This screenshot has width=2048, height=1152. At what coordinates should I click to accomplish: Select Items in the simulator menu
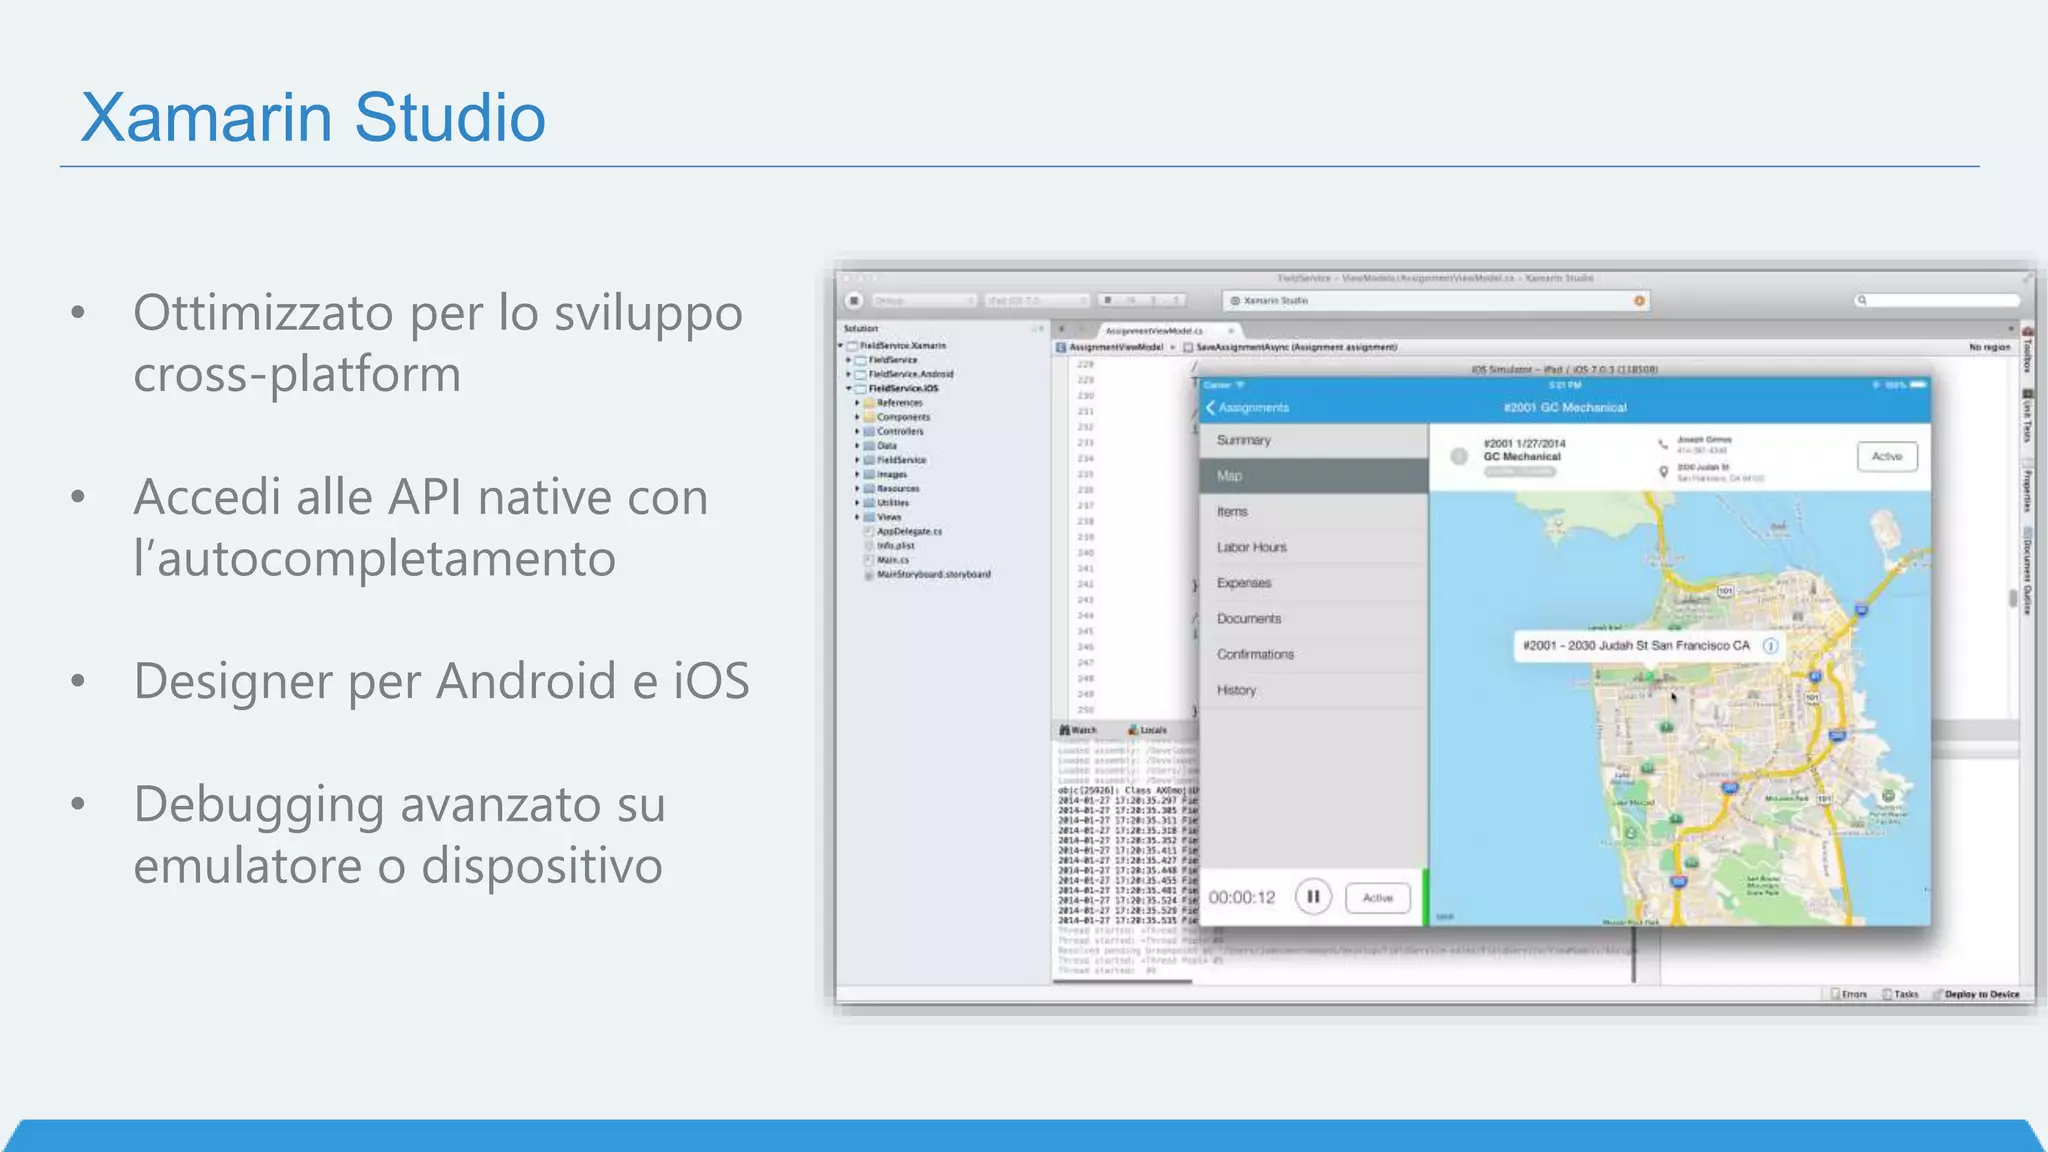coord(1313,512)
